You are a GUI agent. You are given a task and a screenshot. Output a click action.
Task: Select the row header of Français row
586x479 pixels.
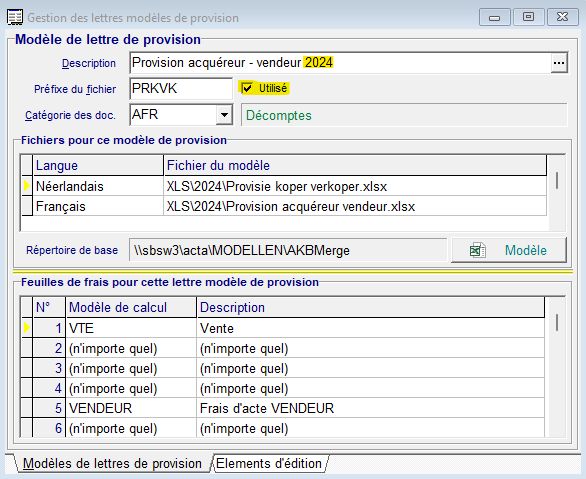(x=27, y=206)
